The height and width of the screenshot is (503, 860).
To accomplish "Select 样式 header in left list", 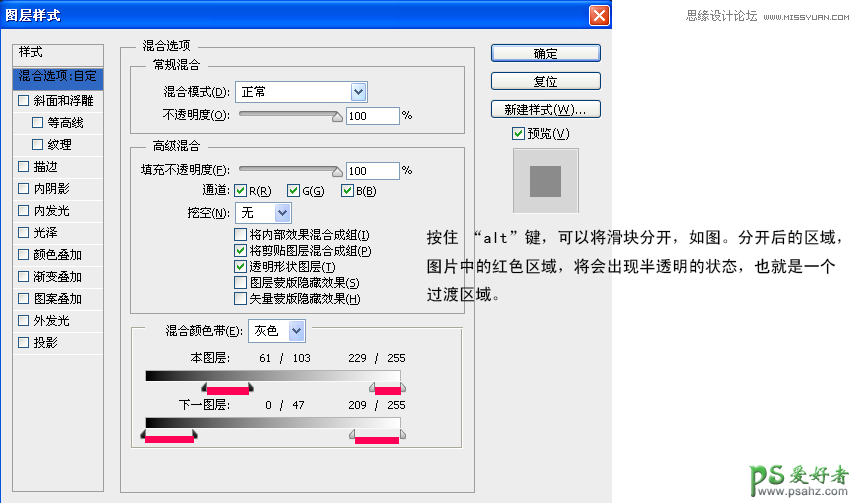I will pos(58,53).
